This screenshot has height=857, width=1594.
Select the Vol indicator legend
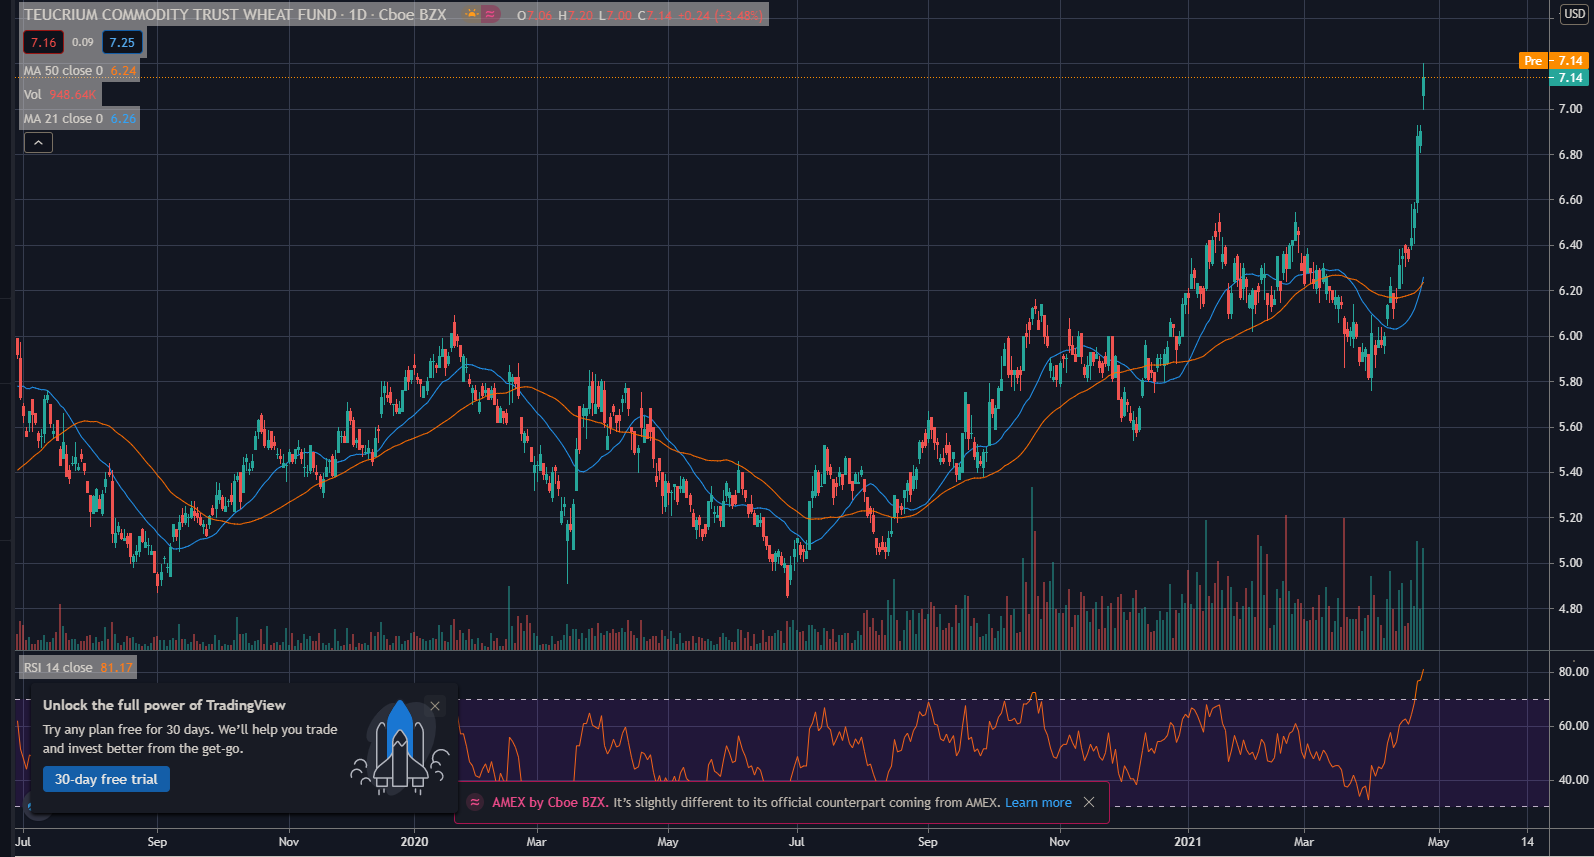coord(60,95)
